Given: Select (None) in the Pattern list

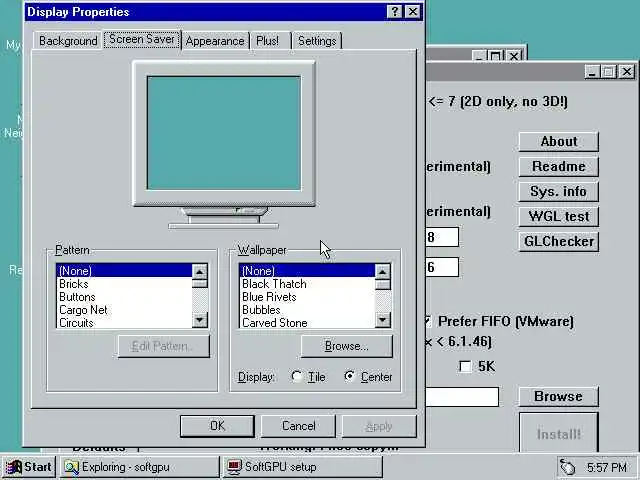Looking at the screenshot, I should (124, 271).
